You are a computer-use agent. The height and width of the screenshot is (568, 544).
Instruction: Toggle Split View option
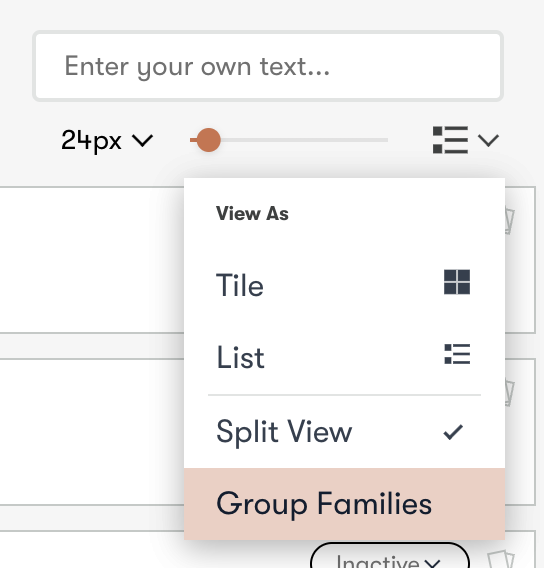[344, 432]
